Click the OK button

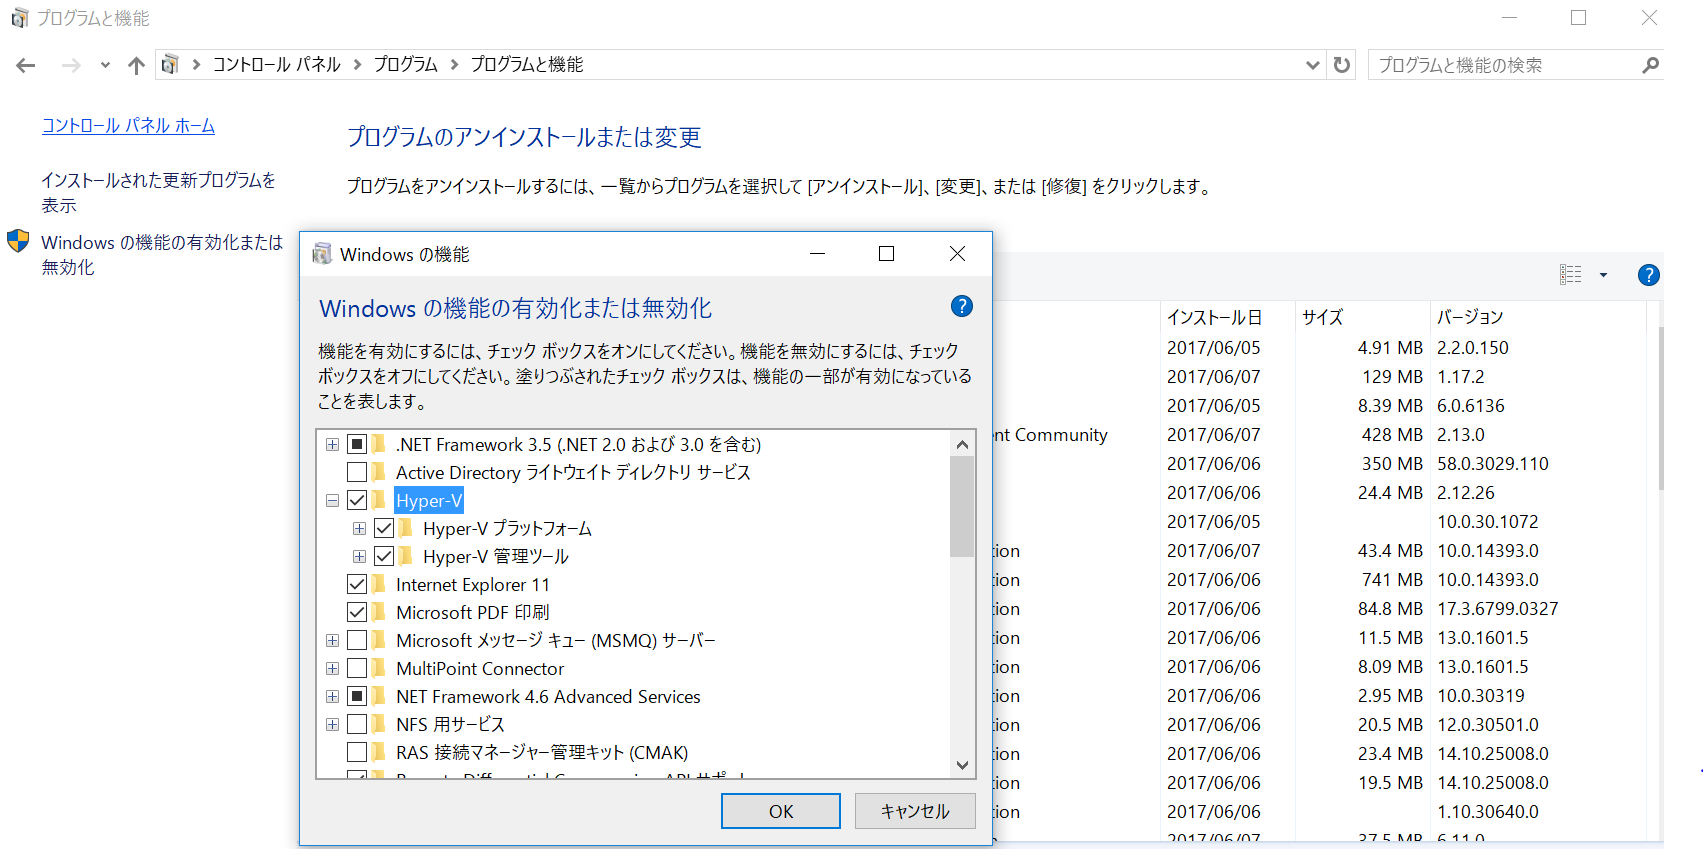click(781, 811)
